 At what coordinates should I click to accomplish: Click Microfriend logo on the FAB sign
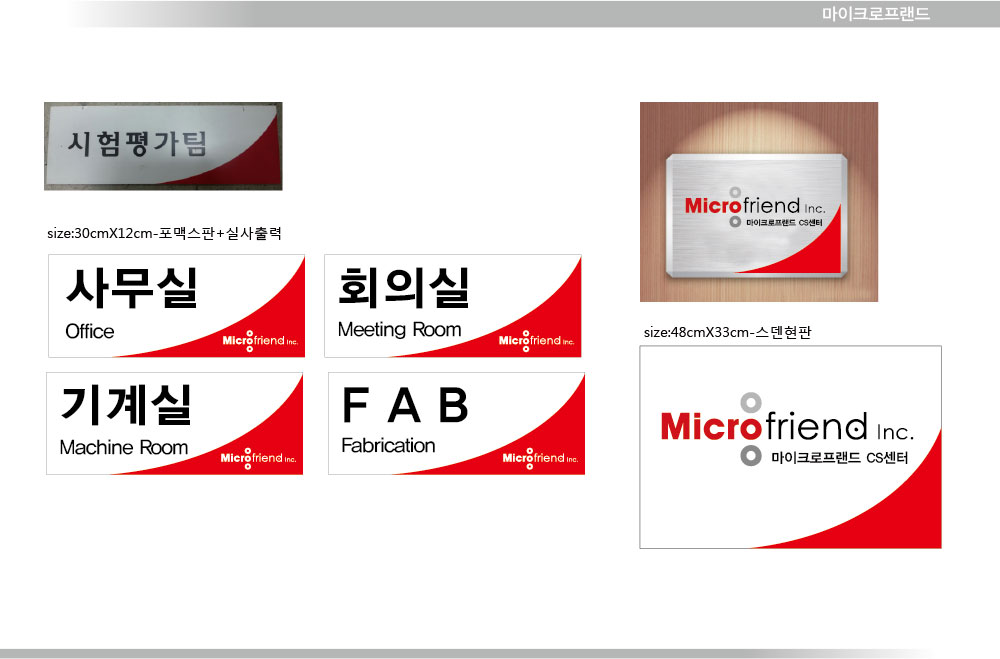540,458
